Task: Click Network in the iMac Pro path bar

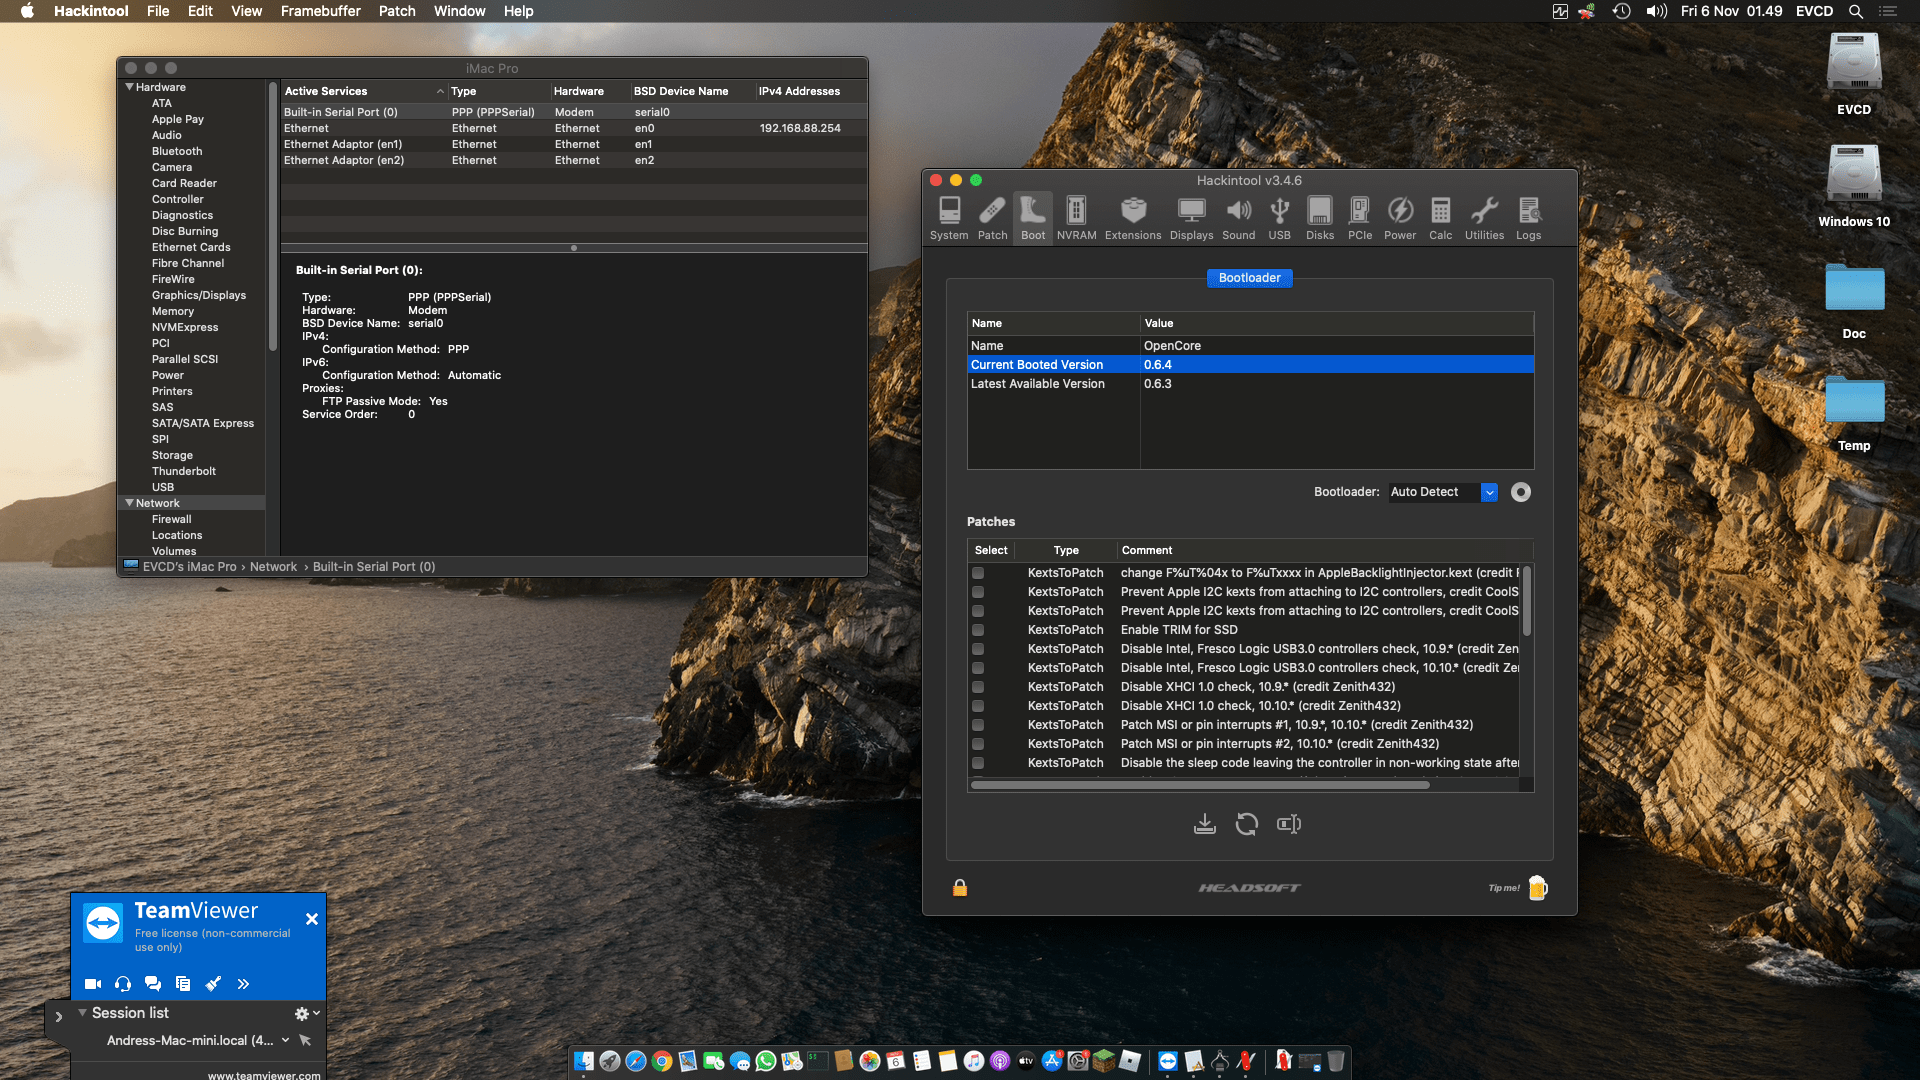Action: (273, 567)
